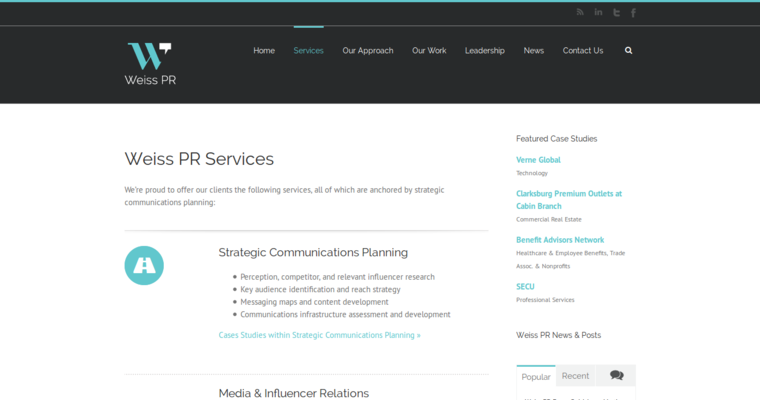Viewport: 760px width, 400px height.
Task: Click the Weiss PR logo
Action: pos(150,64)
